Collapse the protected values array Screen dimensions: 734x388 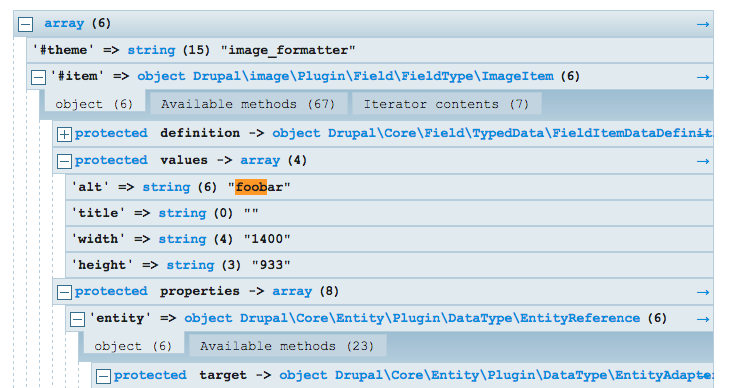point(64,161)
